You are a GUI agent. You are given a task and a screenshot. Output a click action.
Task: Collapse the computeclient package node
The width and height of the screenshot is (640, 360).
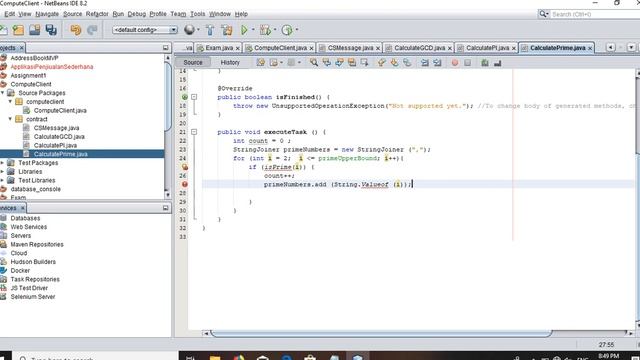[x=10, y=102]
